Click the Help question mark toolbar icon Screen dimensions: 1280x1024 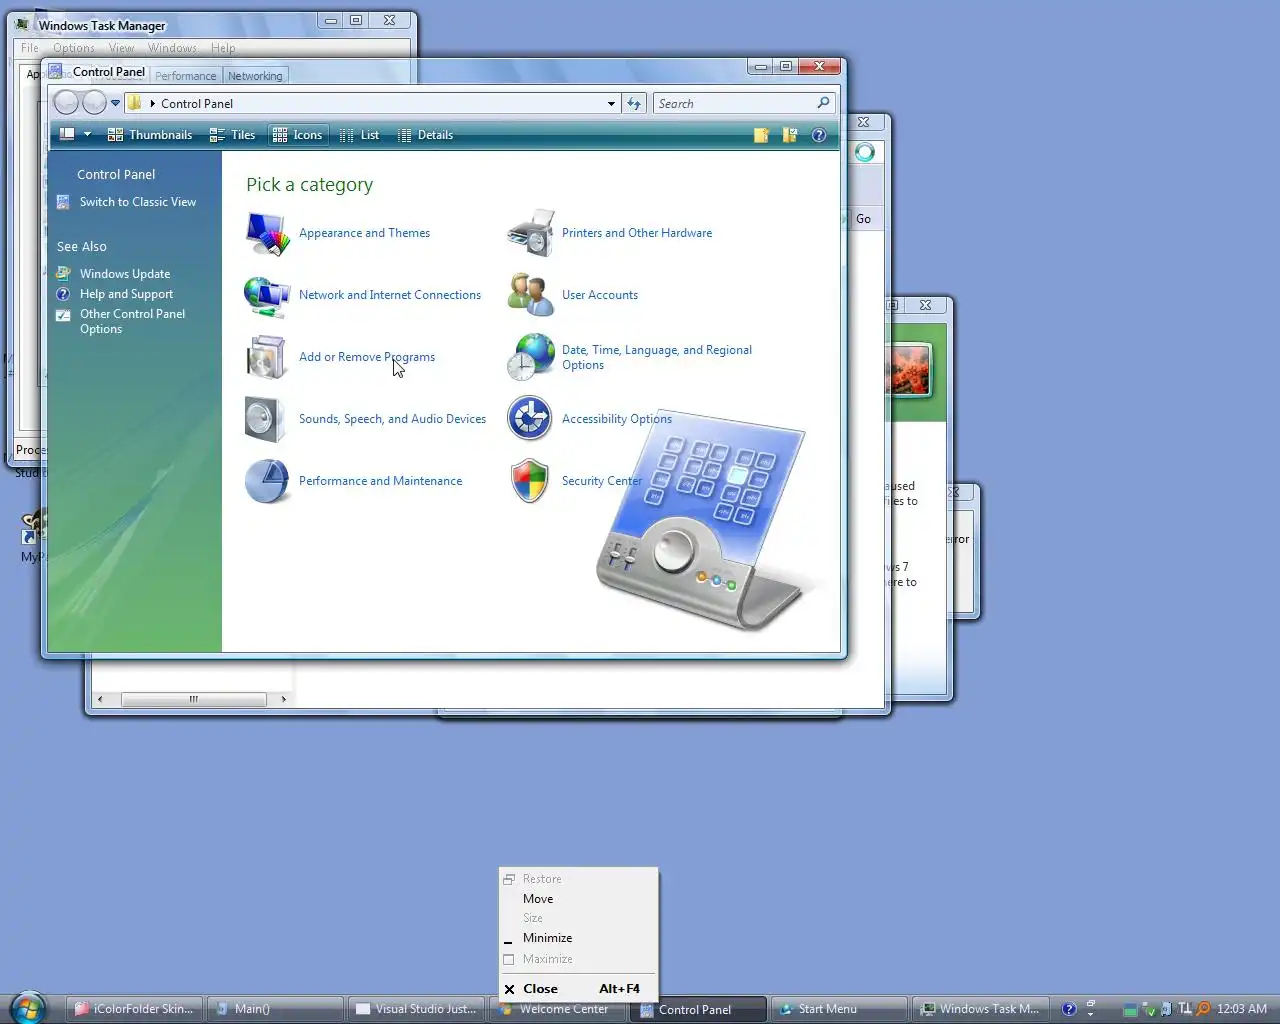pyautogui.click(x=819, y=135)
